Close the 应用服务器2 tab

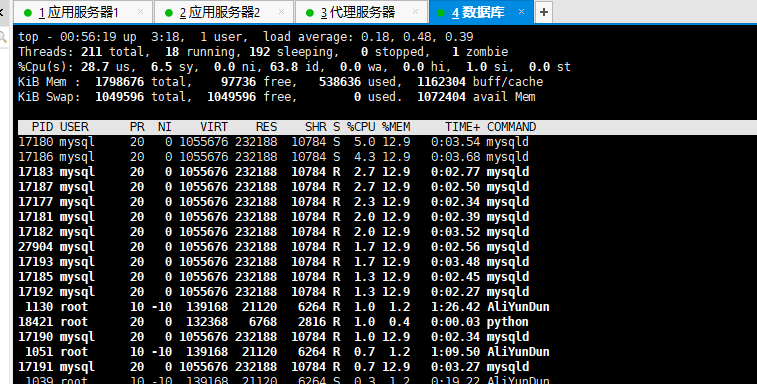pyautogui.click(x=281, y=12)
